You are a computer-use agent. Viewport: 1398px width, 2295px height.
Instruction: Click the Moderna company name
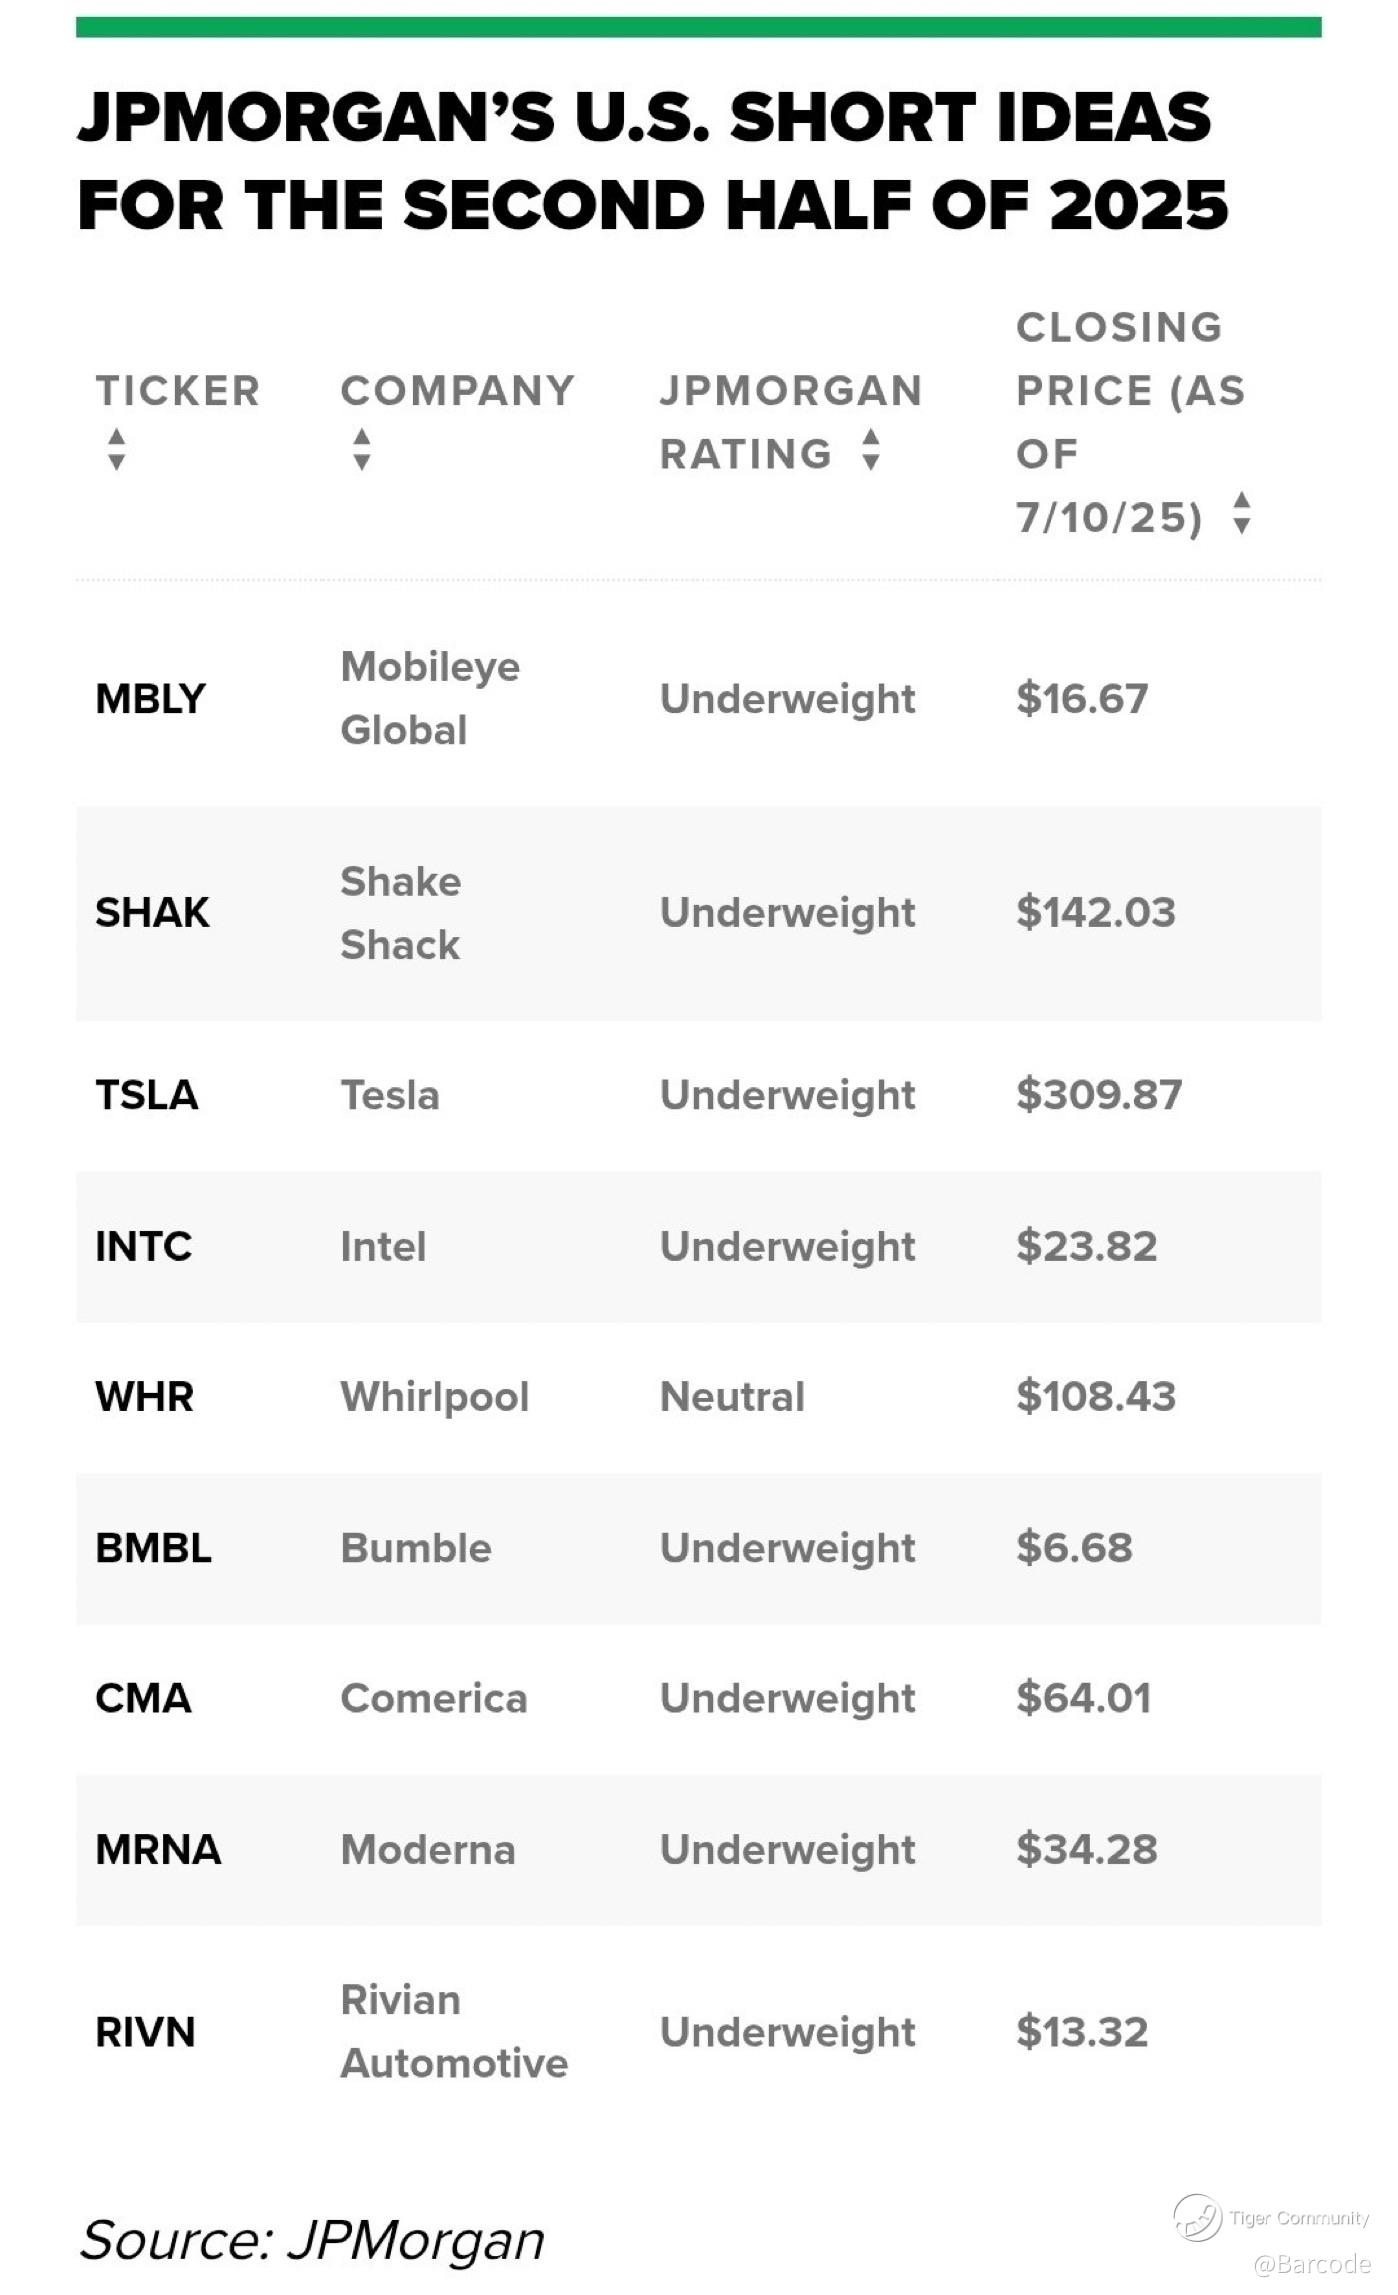coord(428,1850)
